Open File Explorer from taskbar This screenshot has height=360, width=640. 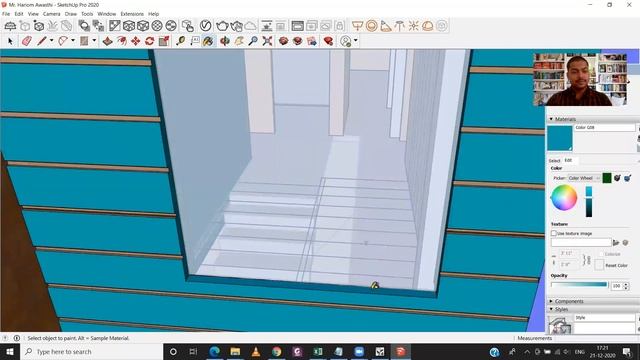[235, 351]
